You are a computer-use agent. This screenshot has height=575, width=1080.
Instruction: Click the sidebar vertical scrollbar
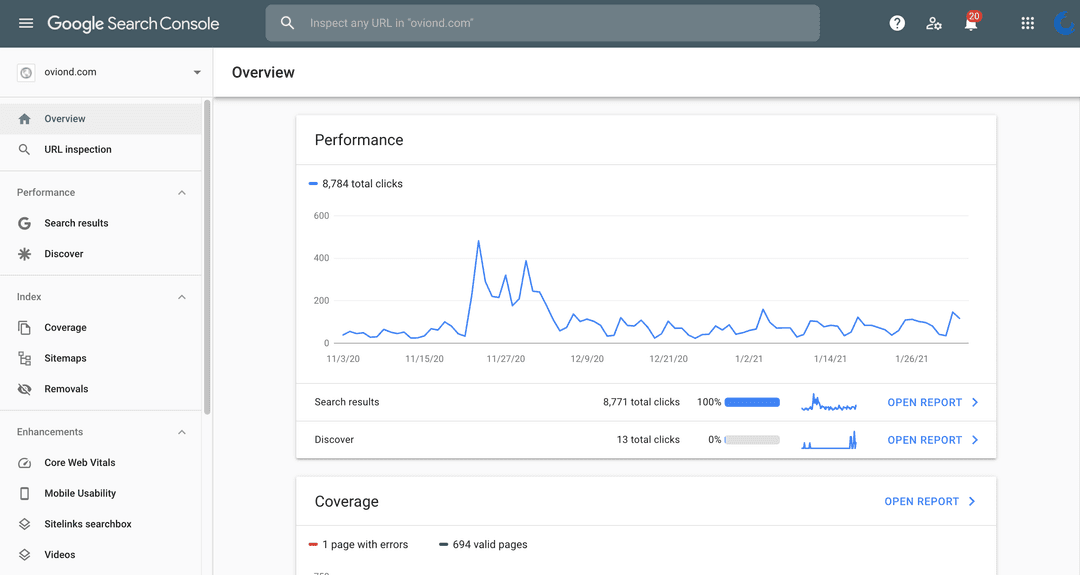pyautogui.click(x=207, y=257)
